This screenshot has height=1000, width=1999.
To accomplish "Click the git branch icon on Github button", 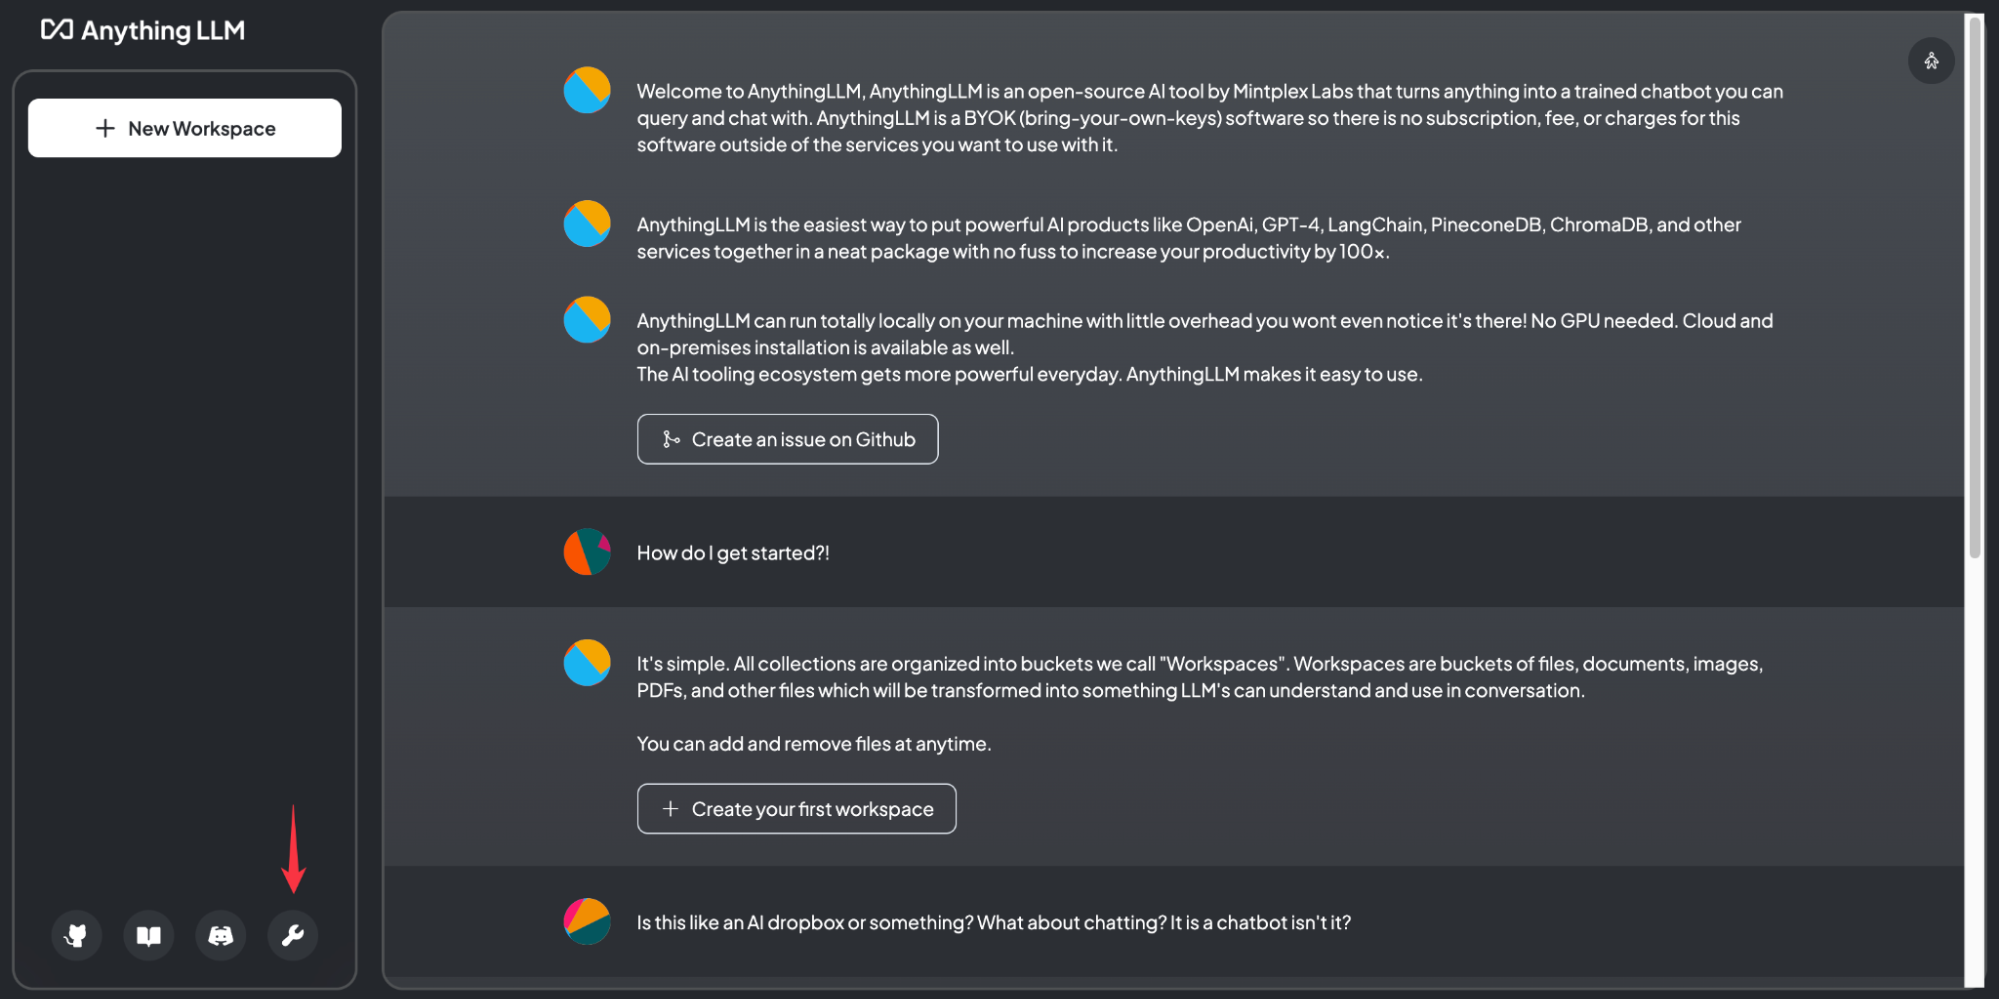I will point(671,439).
